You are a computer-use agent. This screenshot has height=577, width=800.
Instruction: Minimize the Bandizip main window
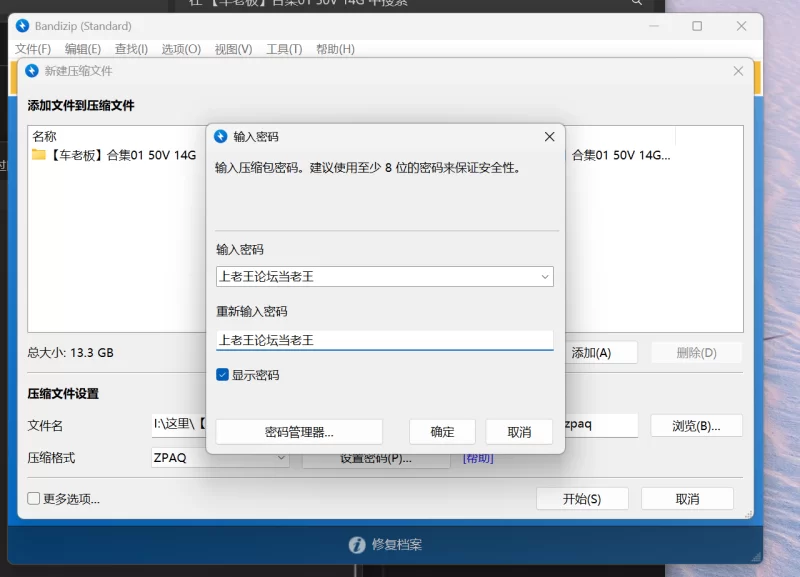click(x=654, y=26)
